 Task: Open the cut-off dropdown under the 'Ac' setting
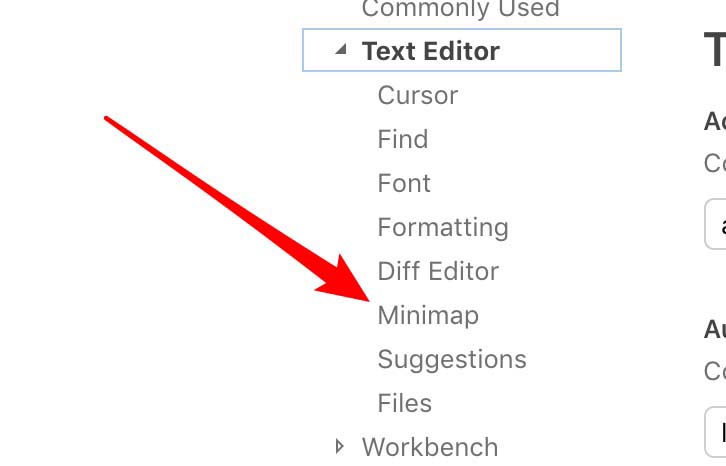(716, 224)
